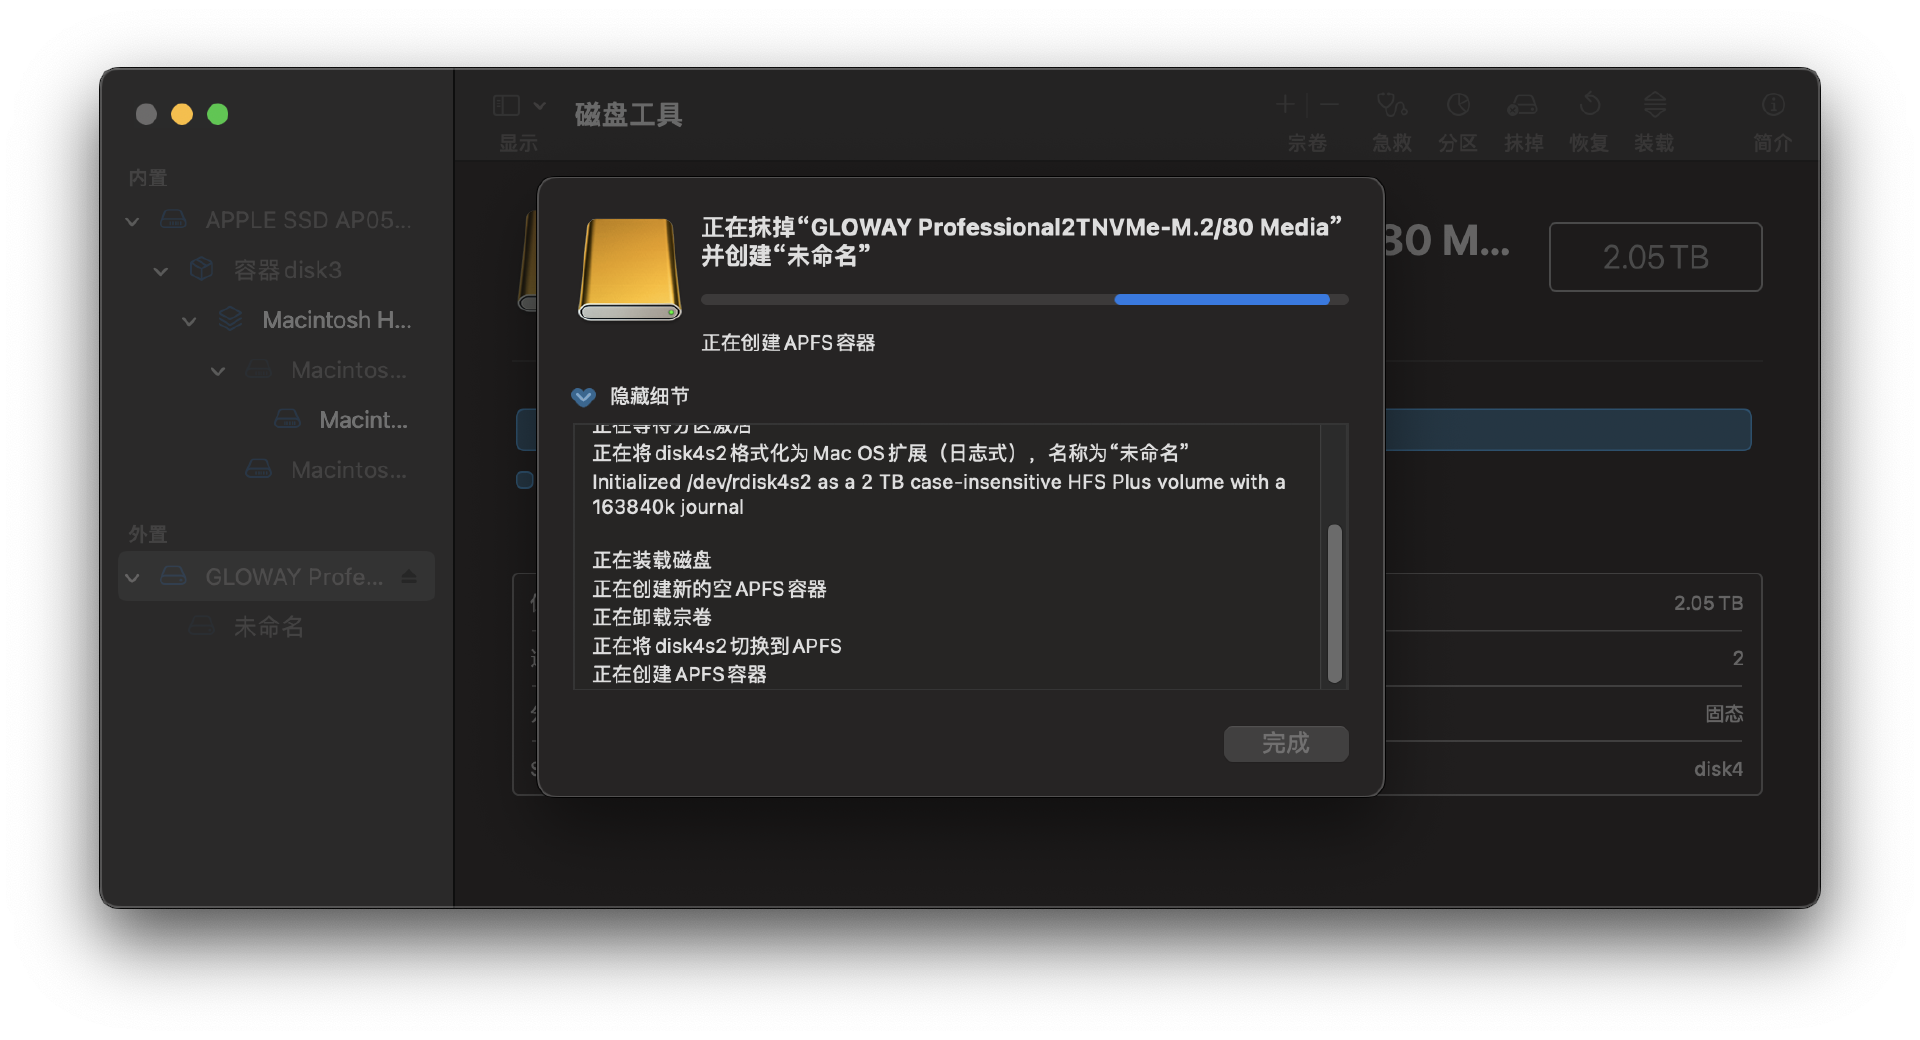The height and width of the screenshot is (1040, 1920).
Task: Click the Mount (装载) toolbar icon
Action: (x=1654, y=104)
